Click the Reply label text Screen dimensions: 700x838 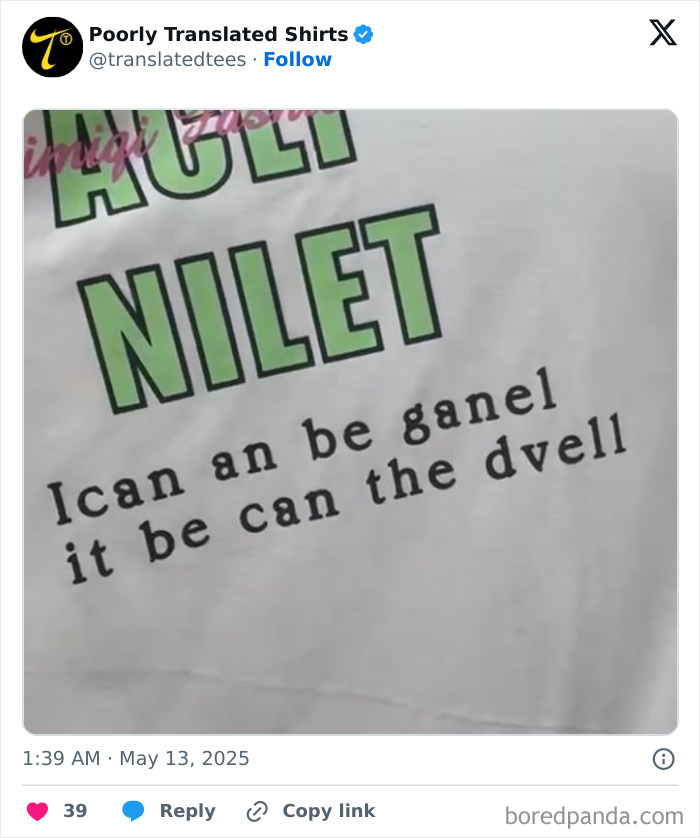click(188, 811)
